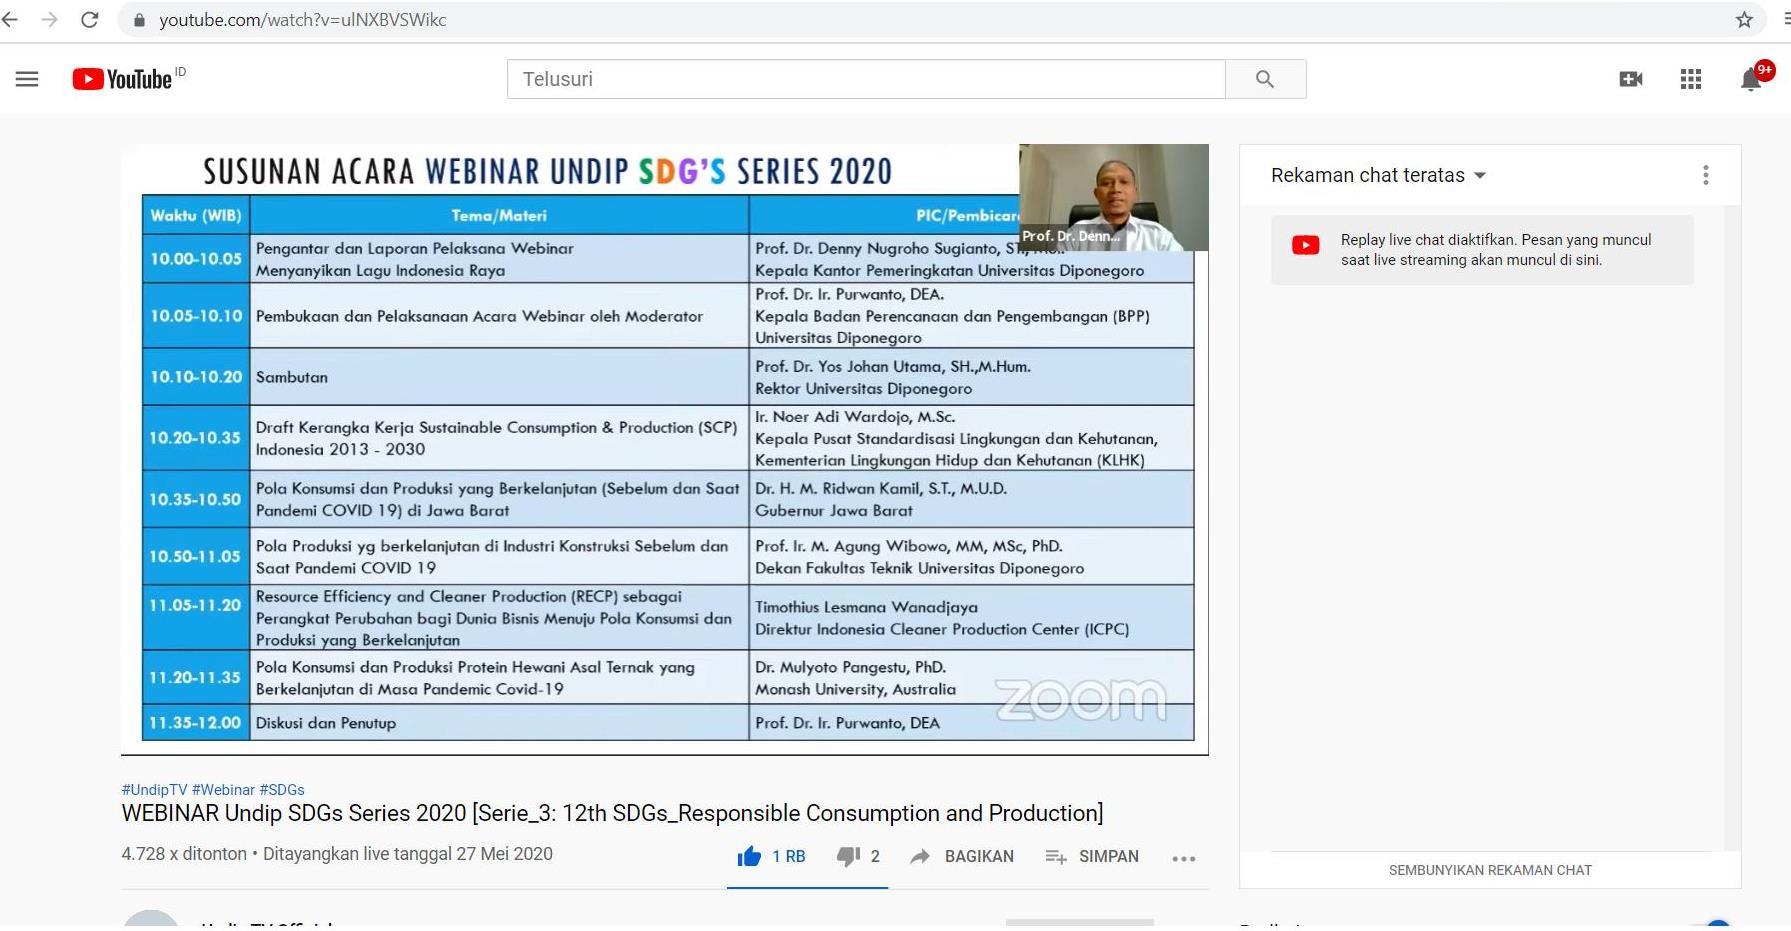Dislike the video with thumbs down
The width and height of the screenshot is (1791, 931).
coord(848,856)
